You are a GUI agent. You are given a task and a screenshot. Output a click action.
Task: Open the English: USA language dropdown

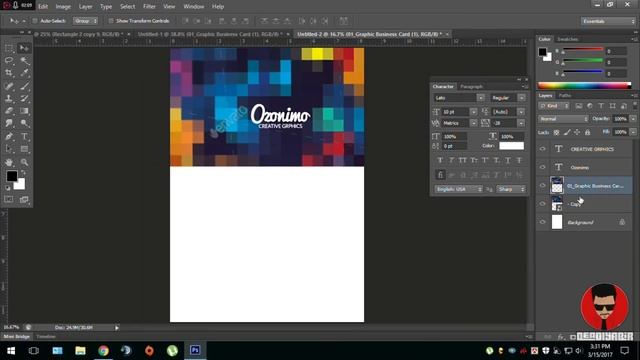coord(459,189)
